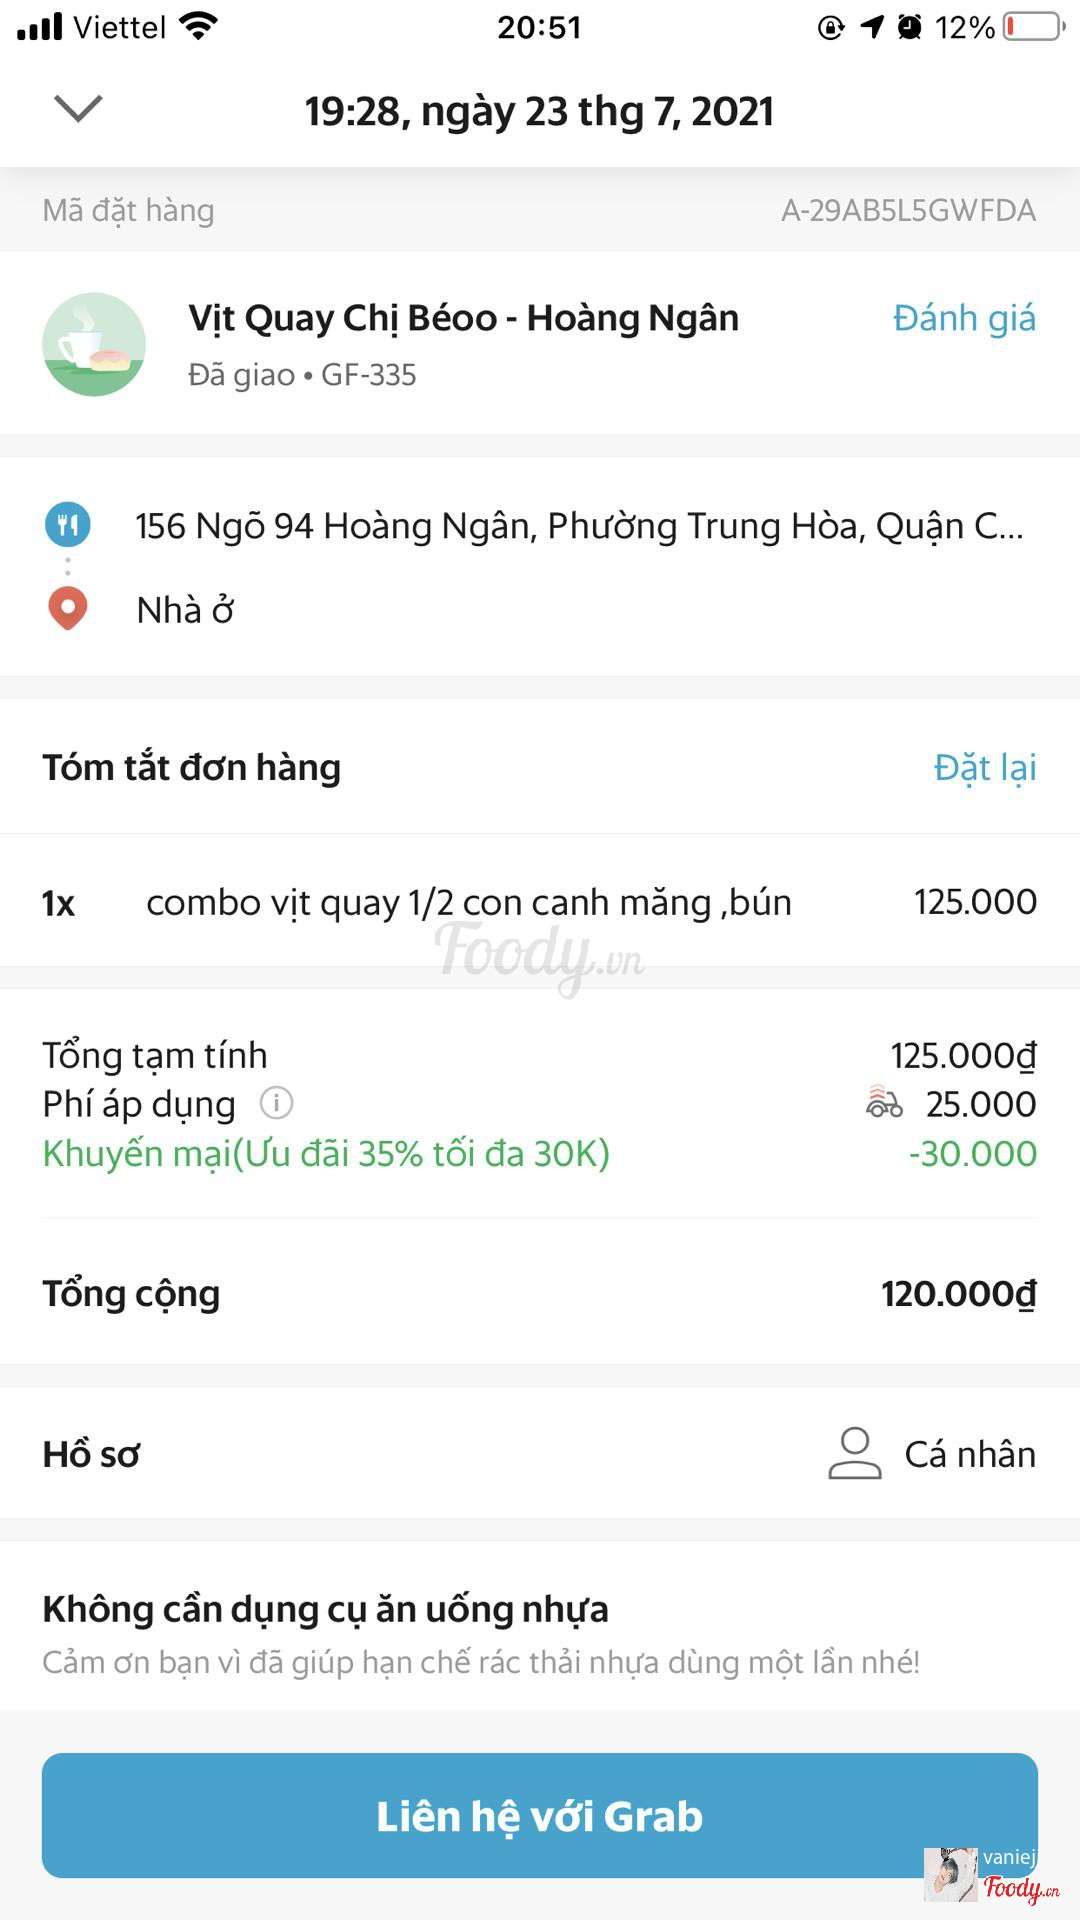Tap the combo vịt quay order item
This screenshot has width=1080, height=1920.
pos(468,902)
